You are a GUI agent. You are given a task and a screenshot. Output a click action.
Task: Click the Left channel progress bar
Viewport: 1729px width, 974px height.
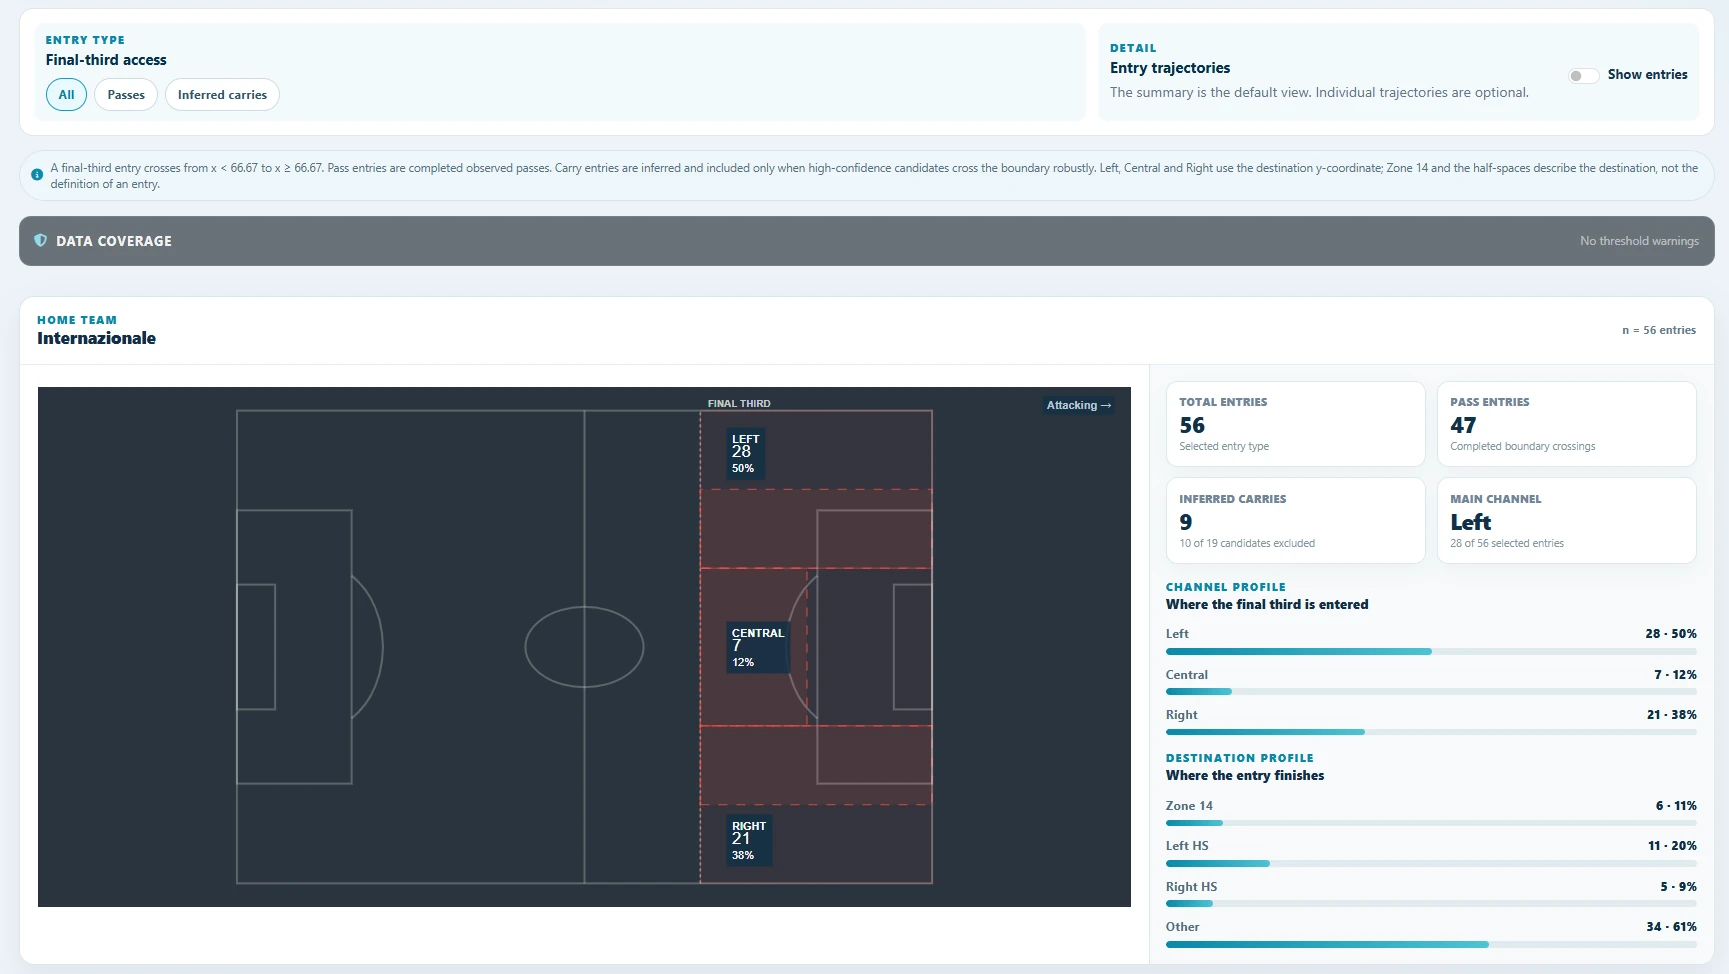point(1431,651)
